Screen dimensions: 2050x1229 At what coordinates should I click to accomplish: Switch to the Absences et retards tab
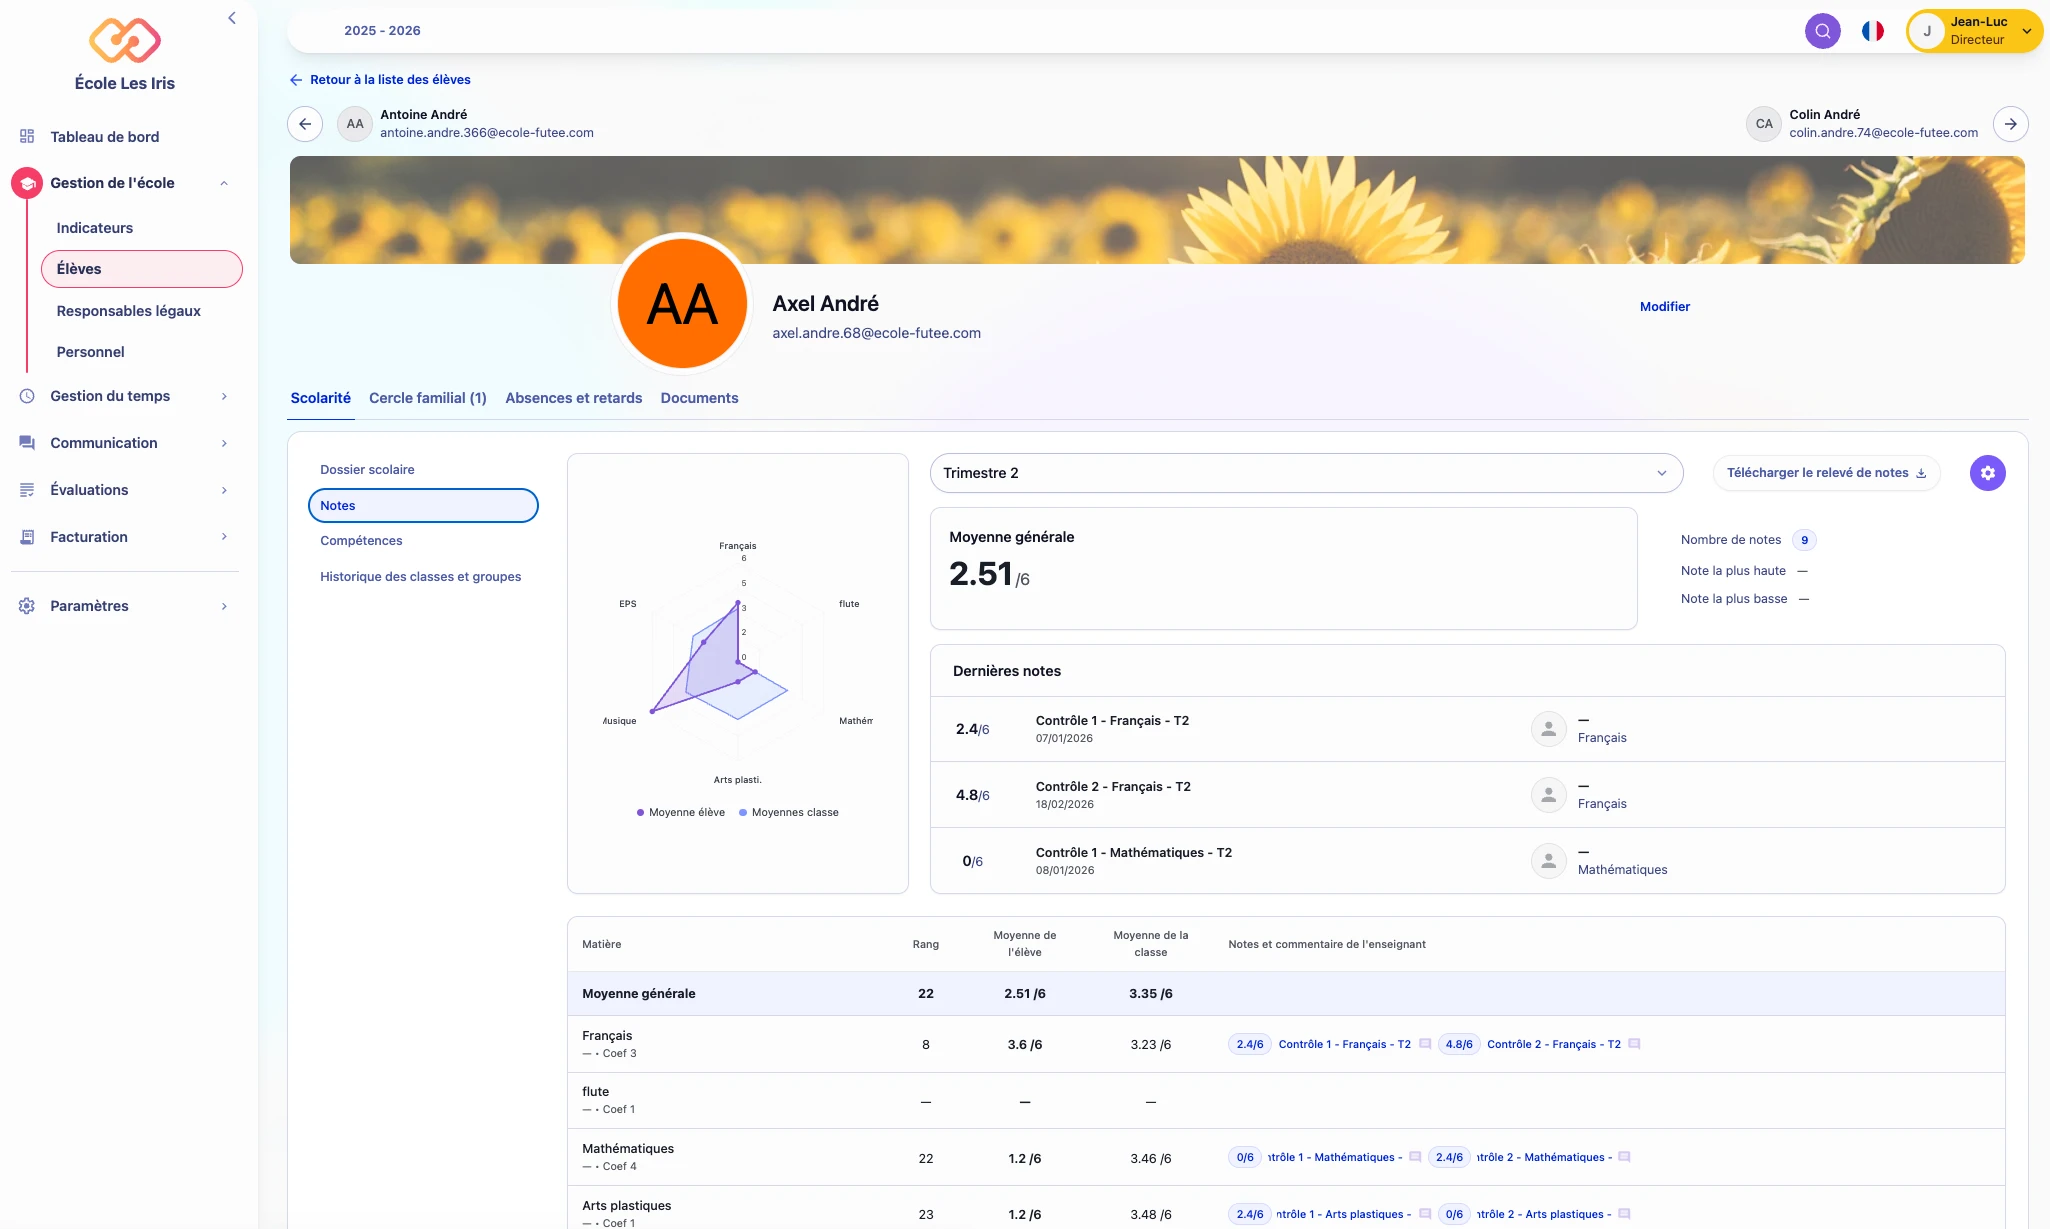574,398
